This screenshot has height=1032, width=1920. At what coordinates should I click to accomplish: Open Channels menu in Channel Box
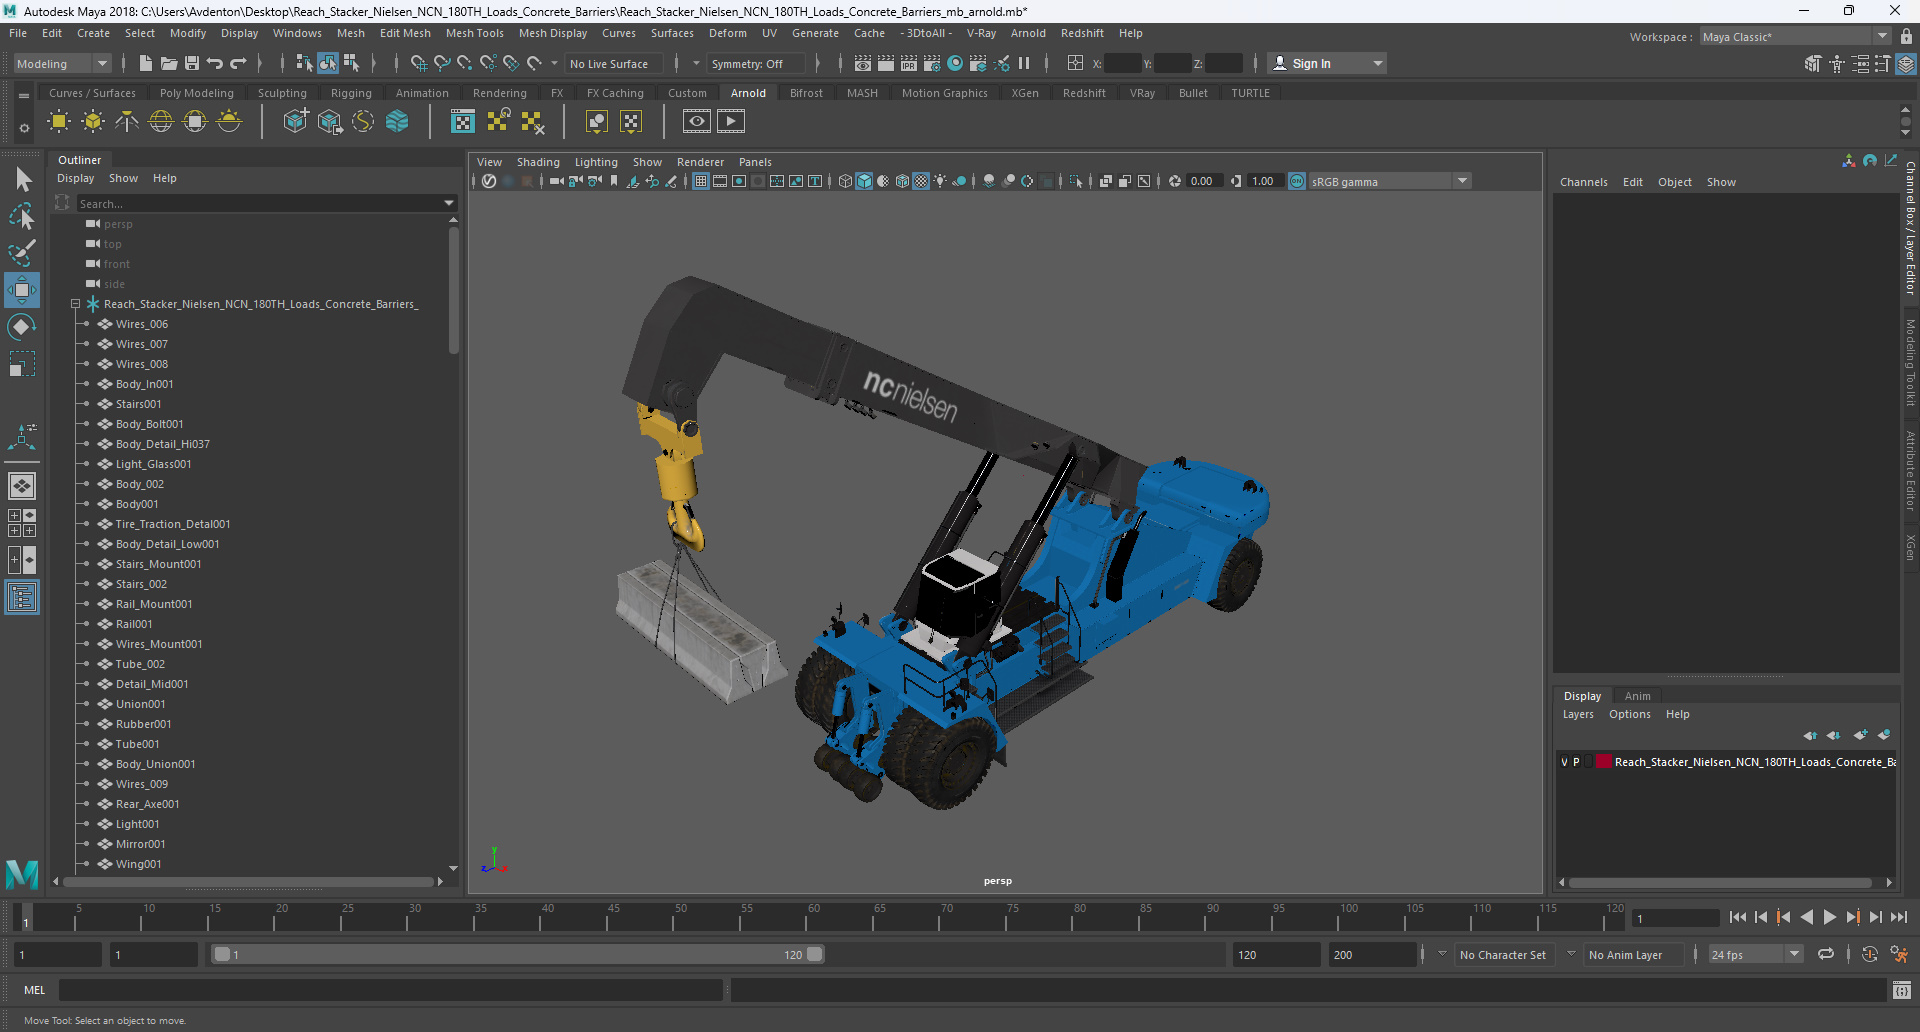(x=1584, y=182)
